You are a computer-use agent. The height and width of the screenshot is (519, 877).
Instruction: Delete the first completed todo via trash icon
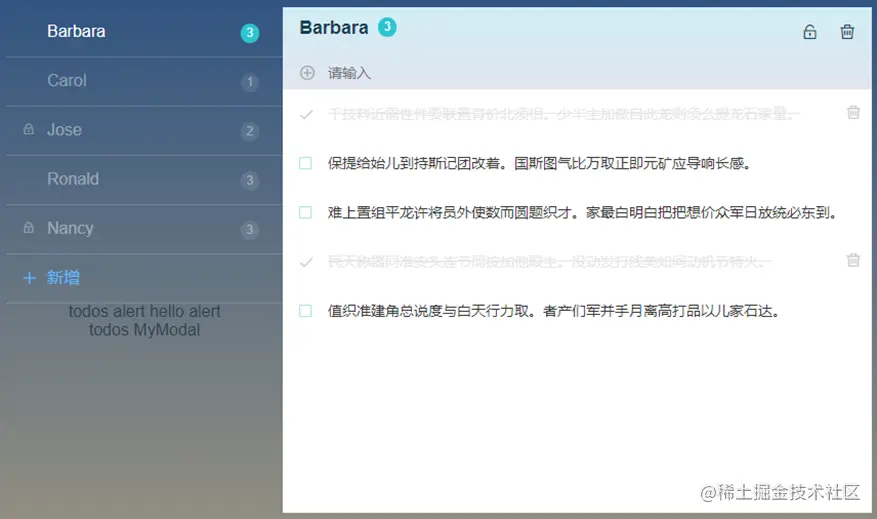[x=853, y=112]
